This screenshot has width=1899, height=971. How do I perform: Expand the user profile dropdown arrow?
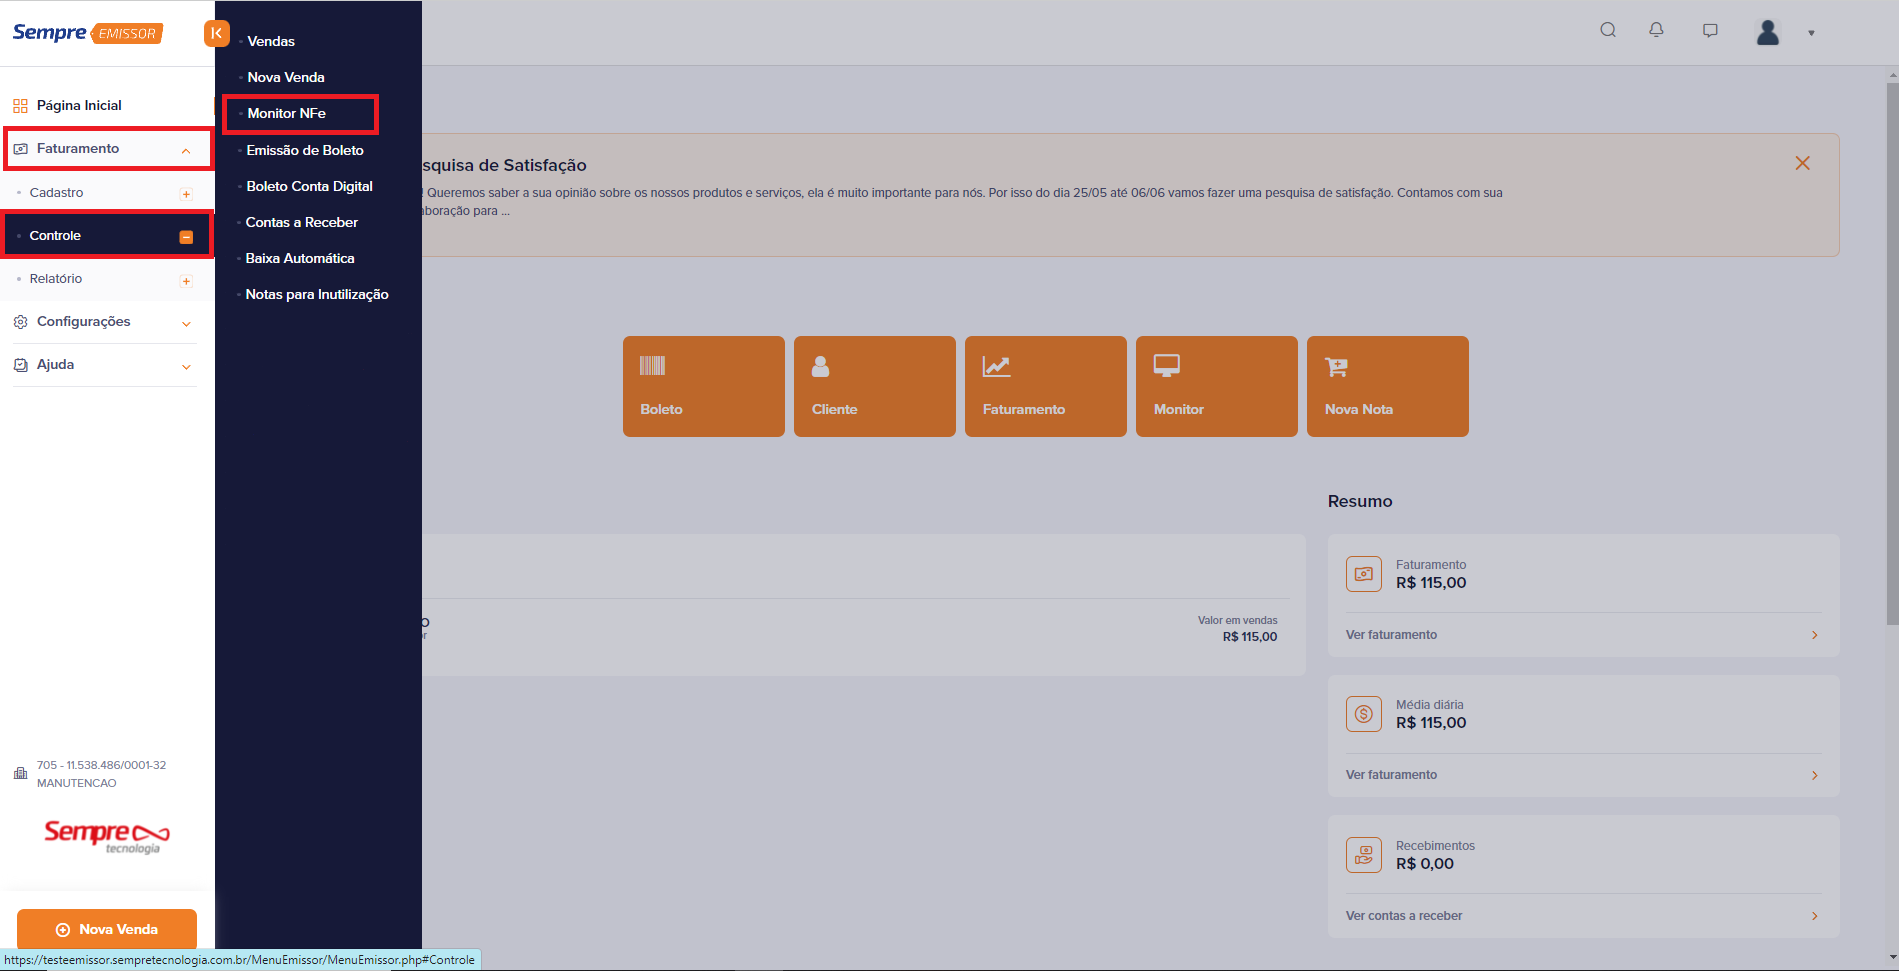tap(1811, 33)
